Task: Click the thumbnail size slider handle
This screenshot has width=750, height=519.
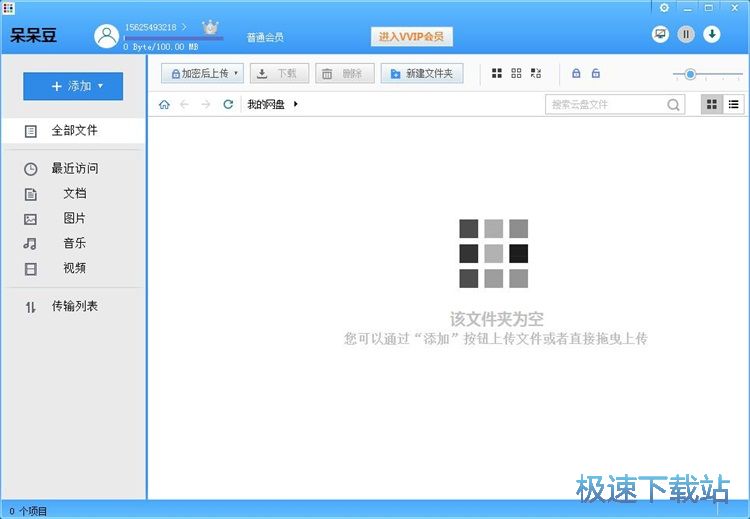Action: (690, 74)
